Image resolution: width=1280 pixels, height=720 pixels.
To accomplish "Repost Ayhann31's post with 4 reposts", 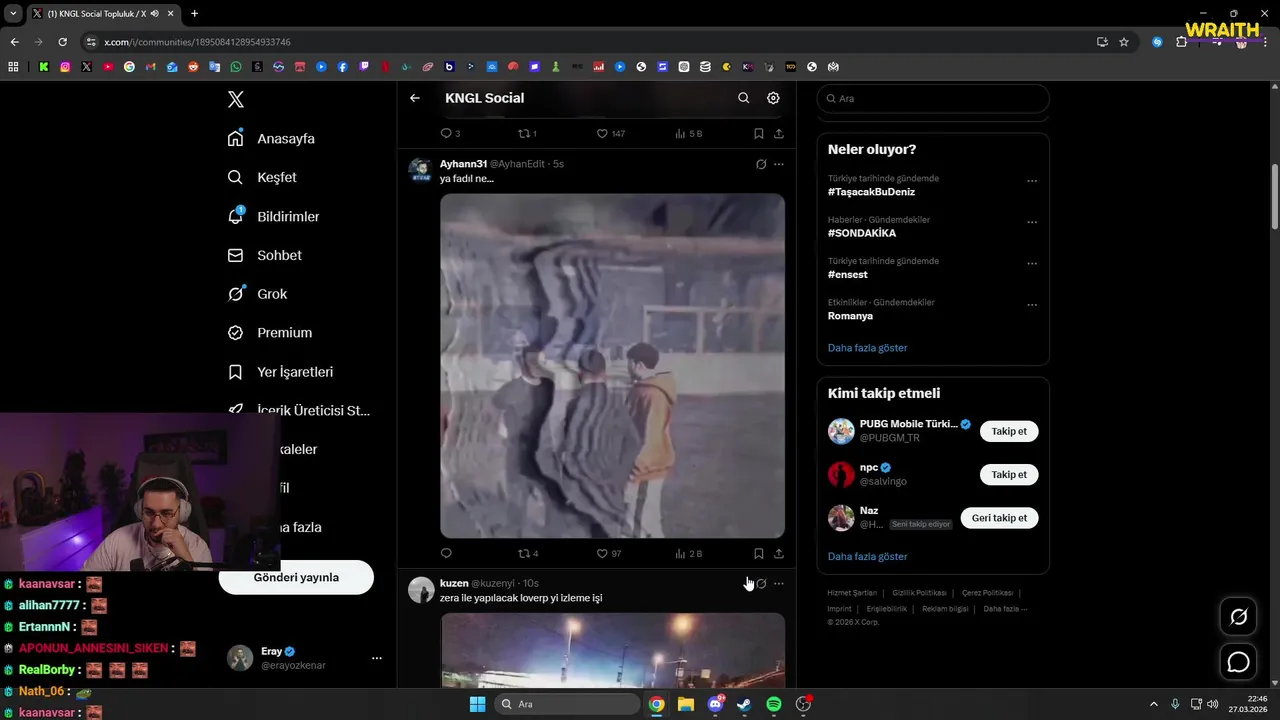I will [528, 553].
